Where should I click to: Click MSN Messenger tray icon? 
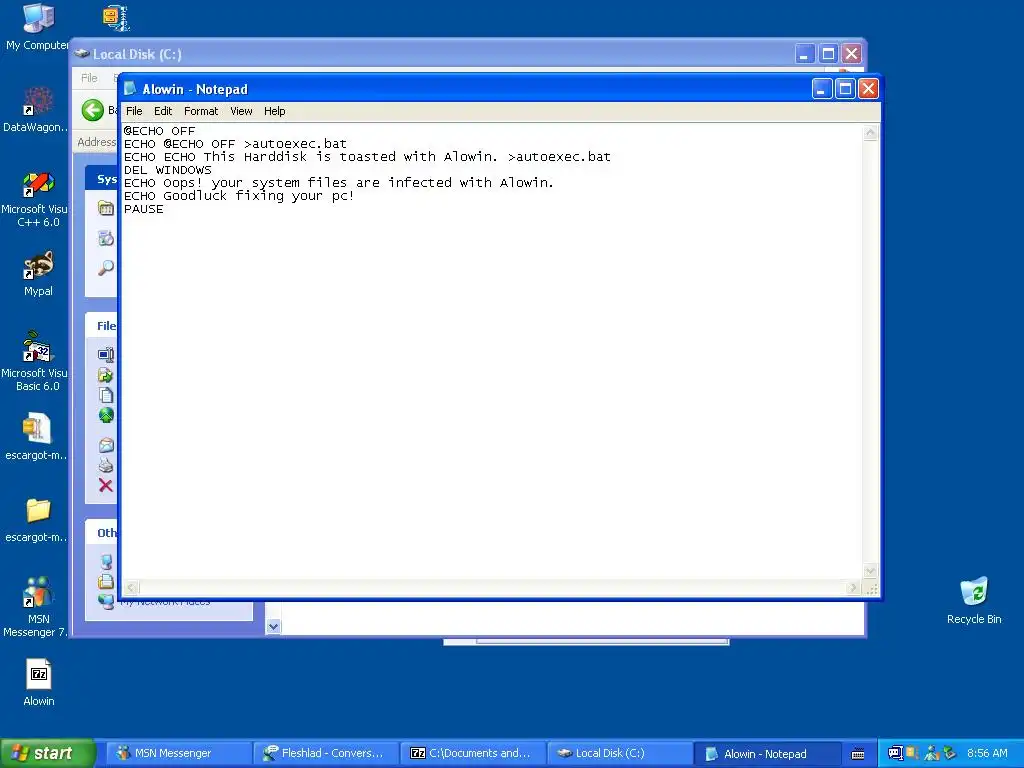pos(931,753)
